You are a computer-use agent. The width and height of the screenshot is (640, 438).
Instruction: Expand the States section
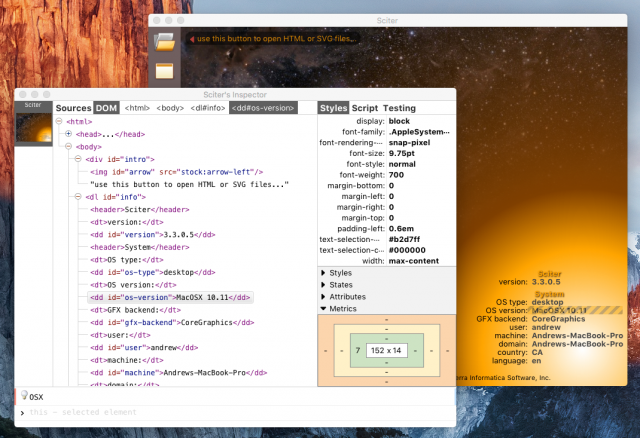(323, 285)
